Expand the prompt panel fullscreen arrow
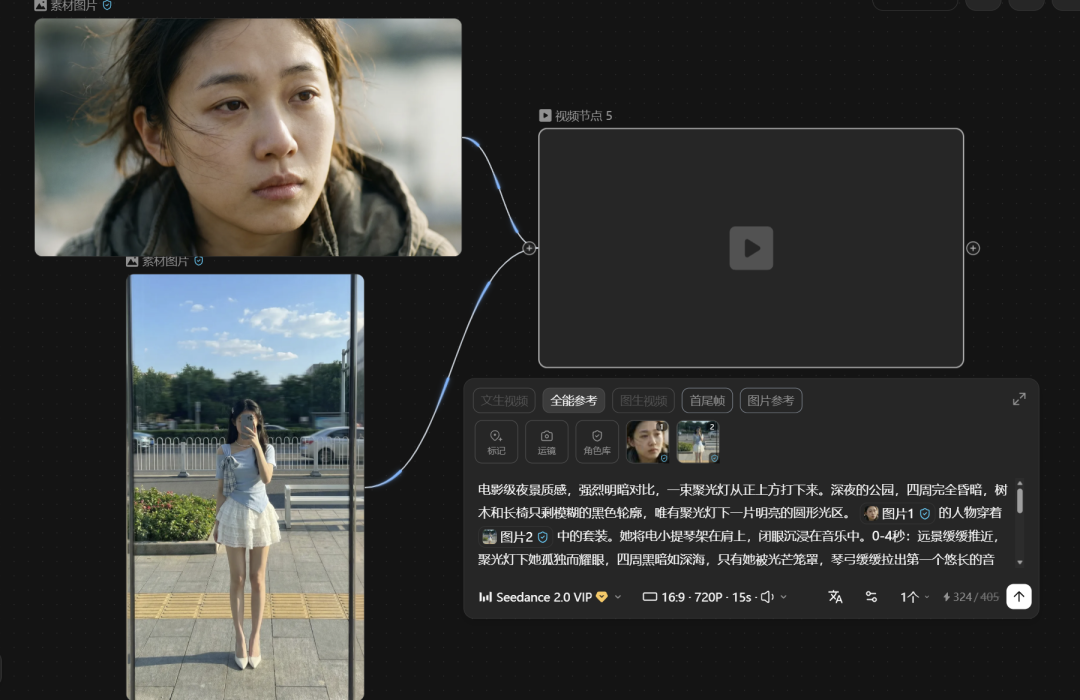 1019,398
